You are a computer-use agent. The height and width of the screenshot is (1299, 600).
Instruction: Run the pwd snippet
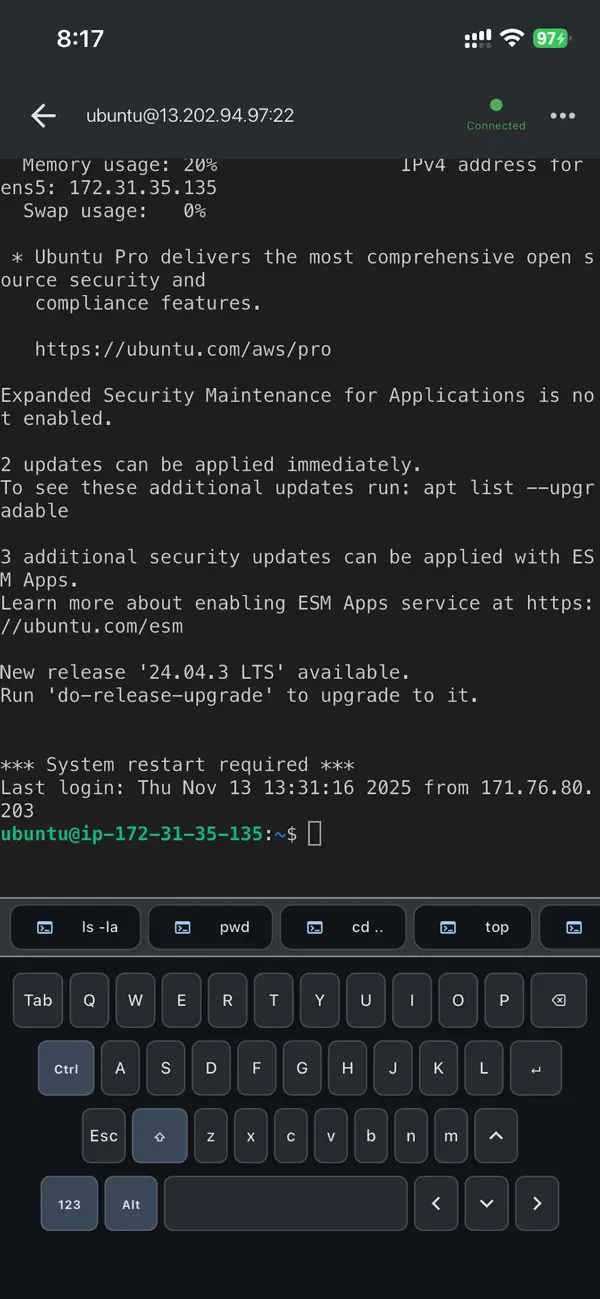(210, 927)
